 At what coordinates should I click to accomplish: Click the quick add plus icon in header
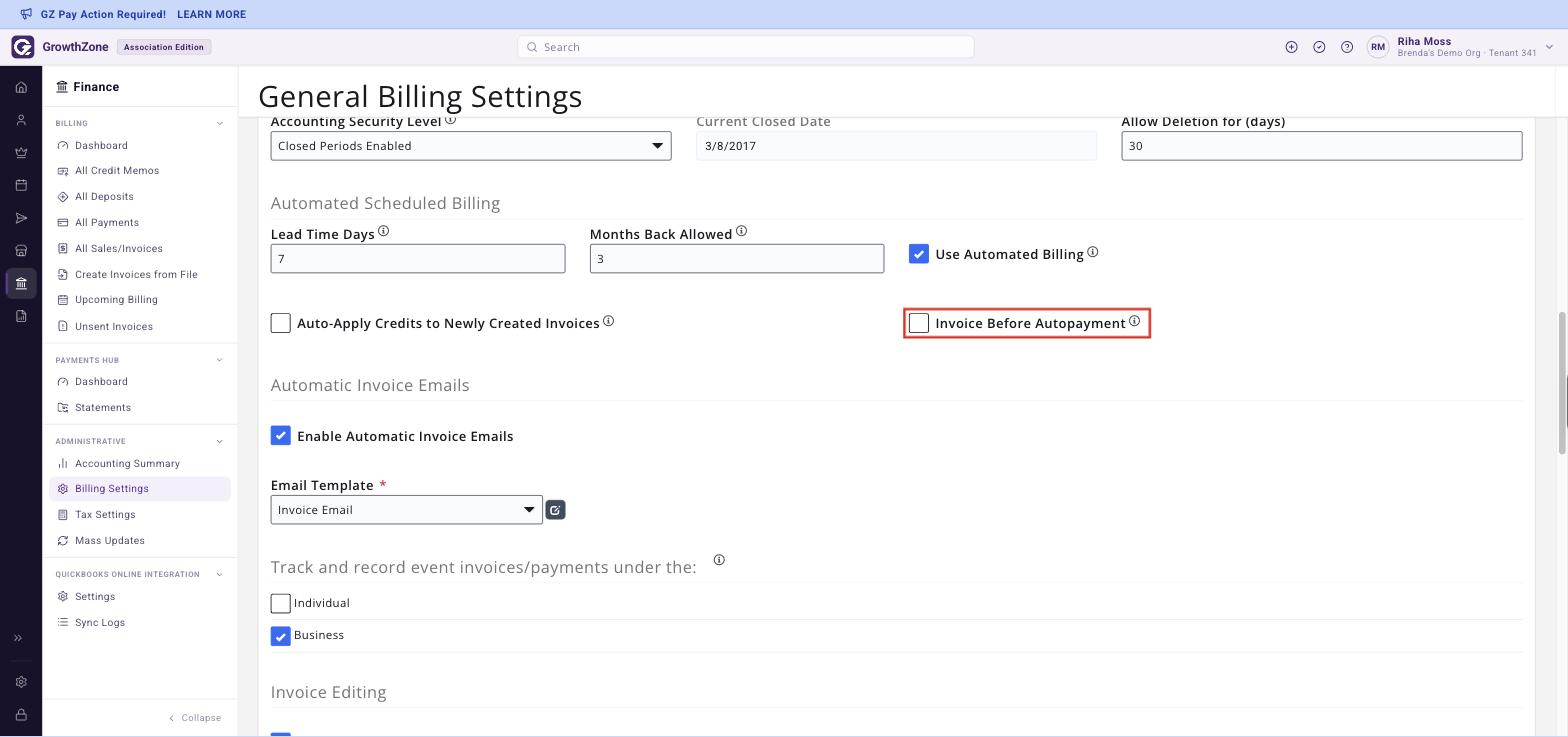(1291, 47)
